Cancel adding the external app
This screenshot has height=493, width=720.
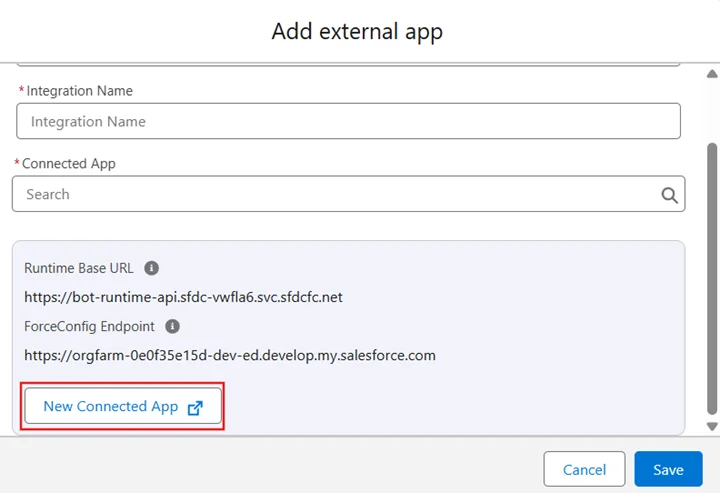584,469
